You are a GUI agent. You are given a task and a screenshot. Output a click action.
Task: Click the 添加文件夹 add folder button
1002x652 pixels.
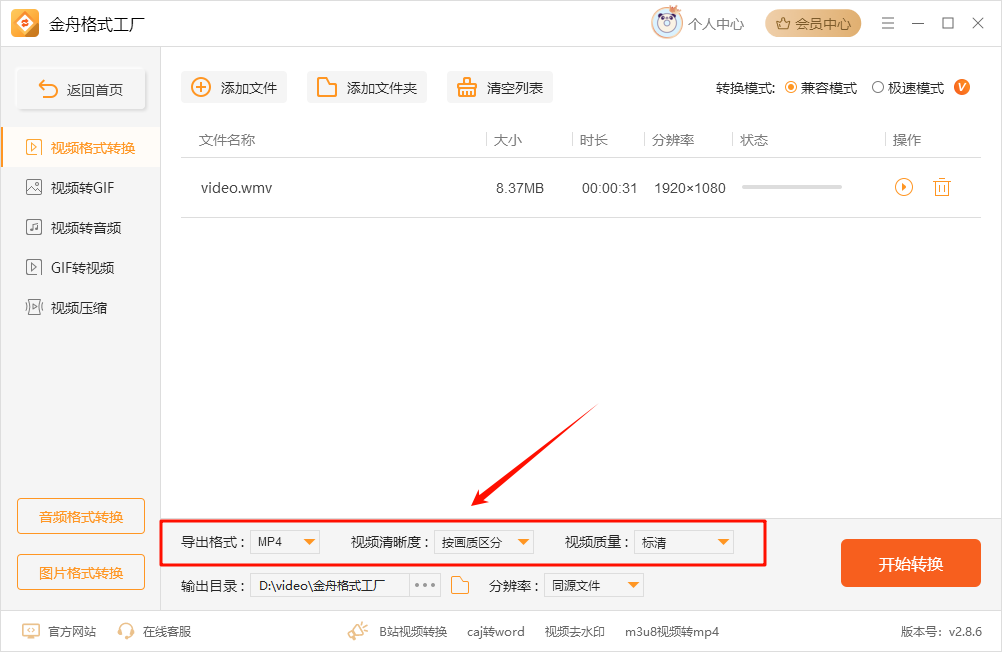click(x=367, y=88)
